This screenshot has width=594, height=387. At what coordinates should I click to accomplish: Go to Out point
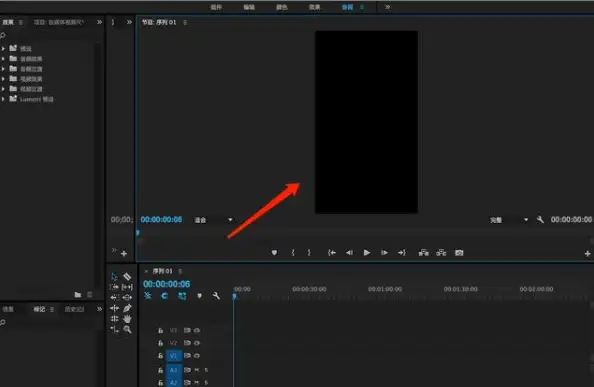click(x=402, y=253)
